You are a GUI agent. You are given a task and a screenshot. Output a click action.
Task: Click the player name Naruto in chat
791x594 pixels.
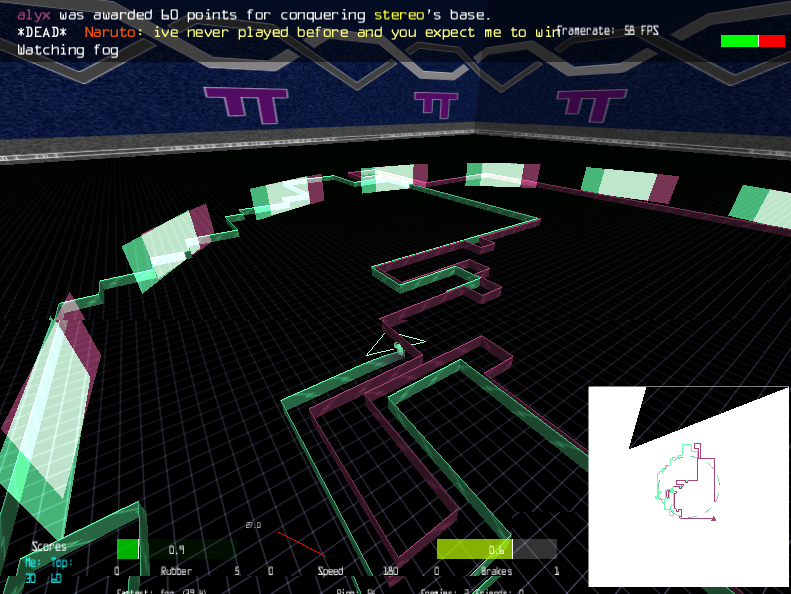109,32
